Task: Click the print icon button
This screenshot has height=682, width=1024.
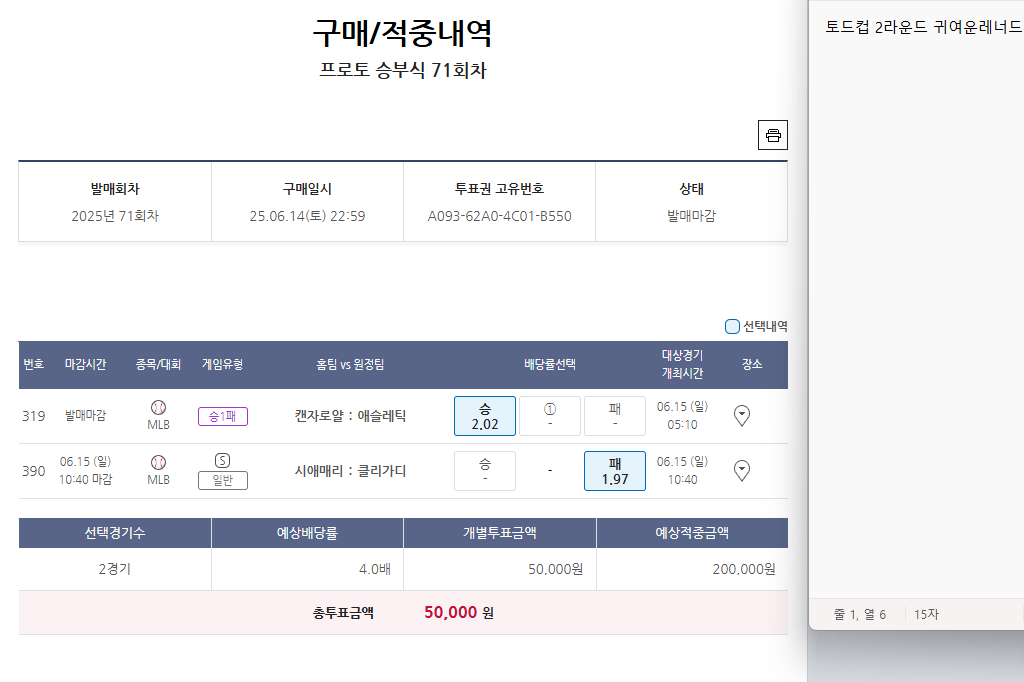Action: pos(773,135)
